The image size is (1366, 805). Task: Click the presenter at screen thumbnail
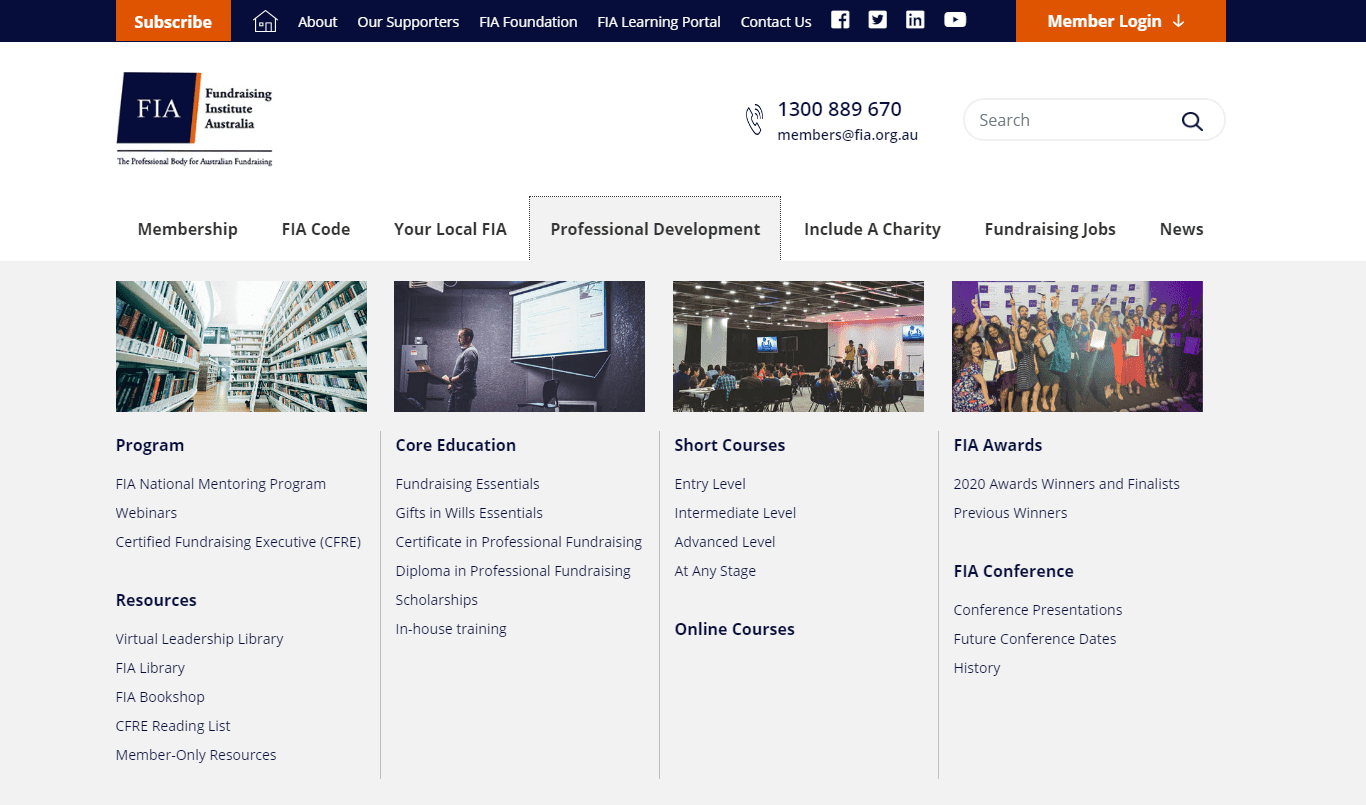[x=519, y=346]
